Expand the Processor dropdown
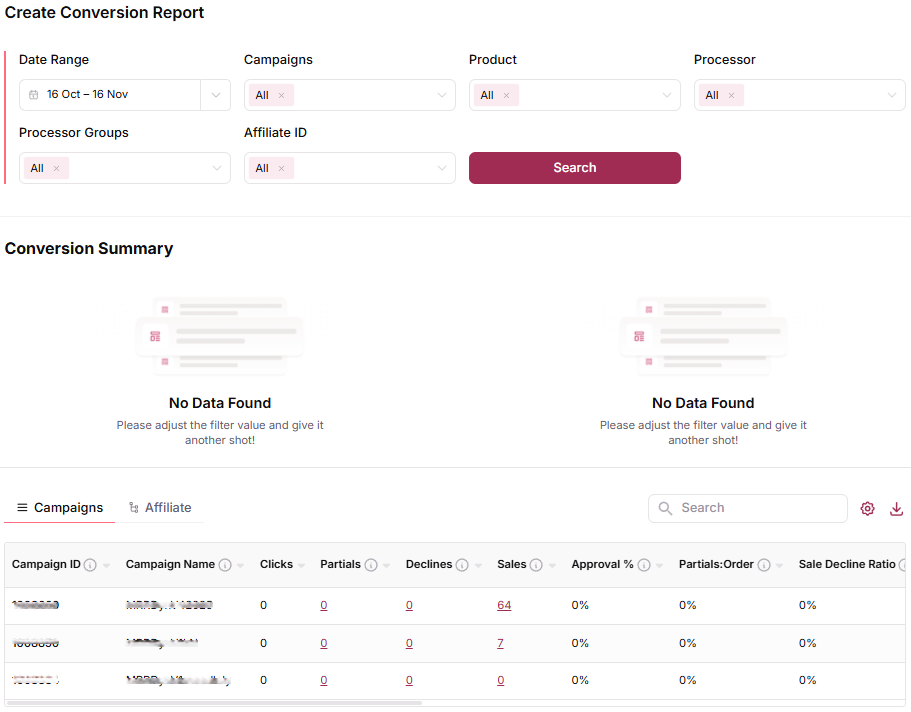 tap(892, 95)
